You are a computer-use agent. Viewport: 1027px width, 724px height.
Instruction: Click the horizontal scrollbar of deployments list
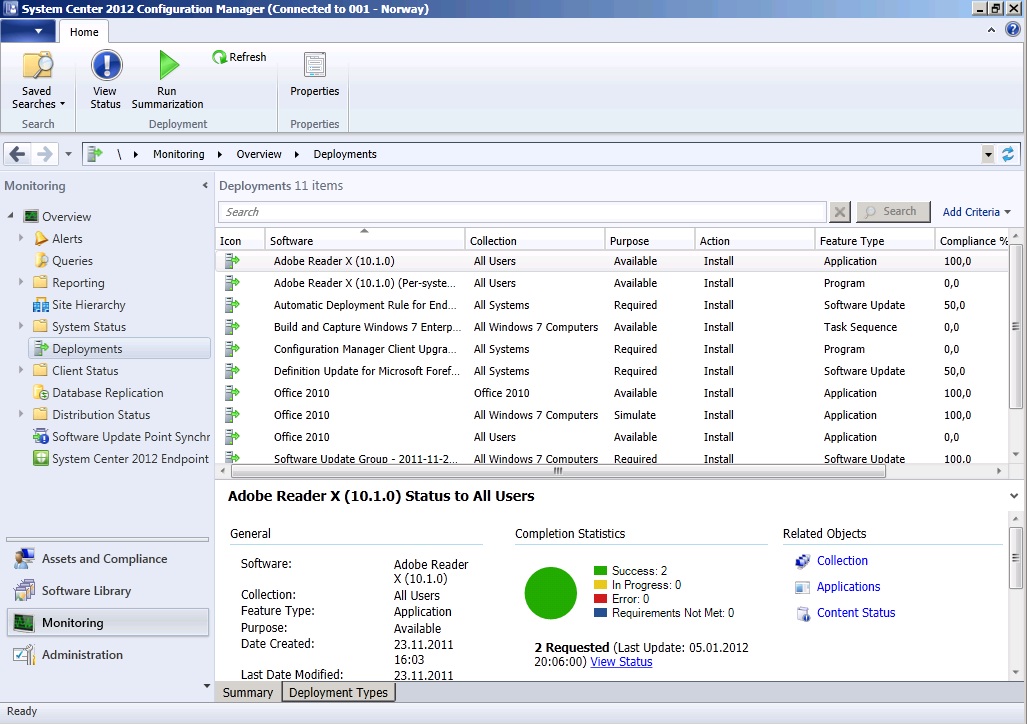(558, 471)
